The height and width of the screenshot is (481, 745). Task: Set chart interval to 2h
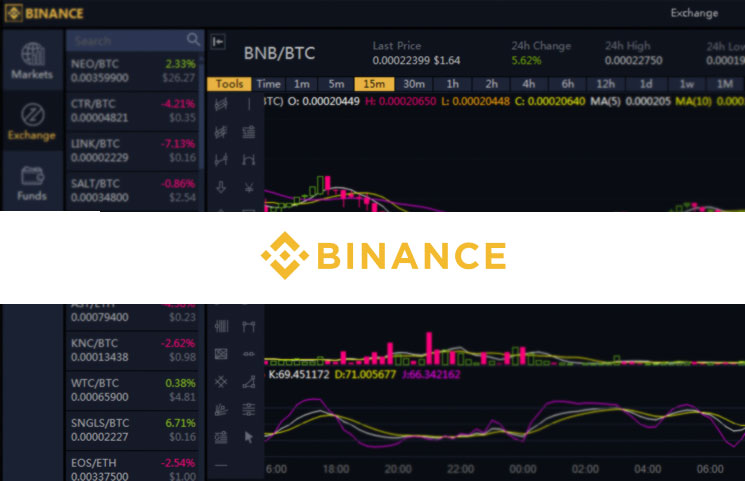coord(491,84)
